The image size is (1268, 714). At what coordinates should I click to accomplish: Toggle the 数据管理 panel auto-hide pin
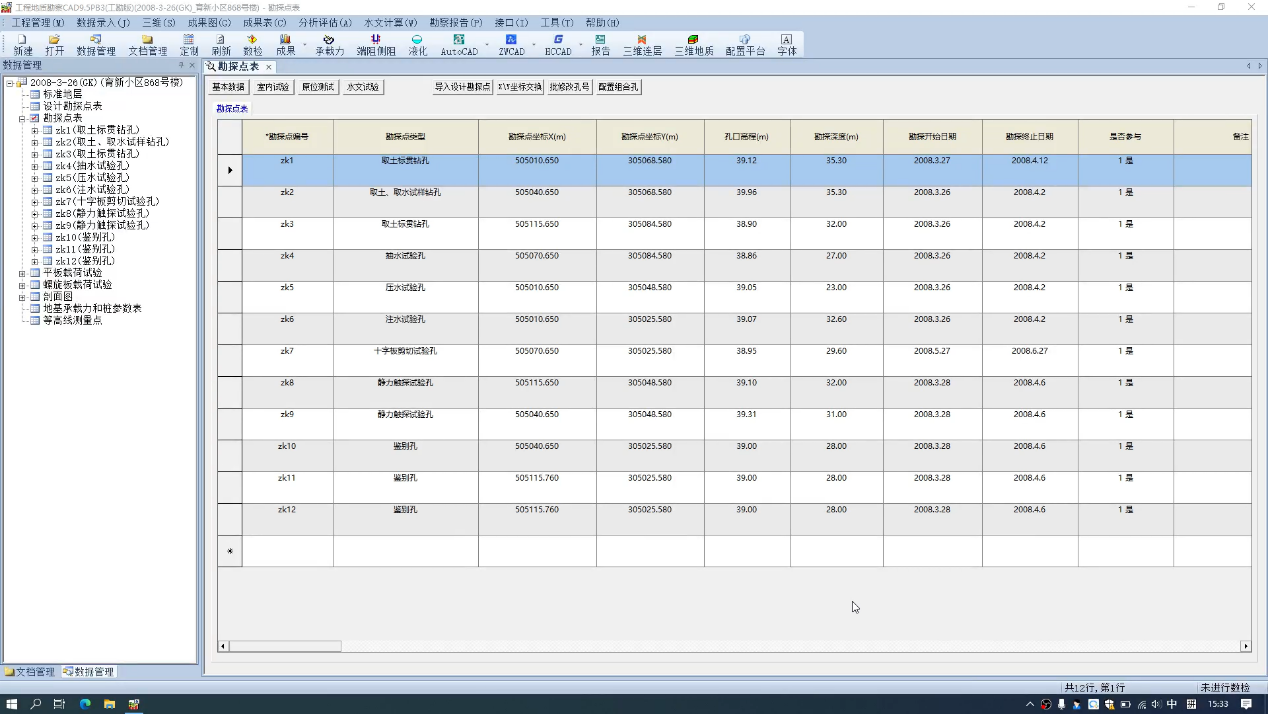tap(181, 65)
